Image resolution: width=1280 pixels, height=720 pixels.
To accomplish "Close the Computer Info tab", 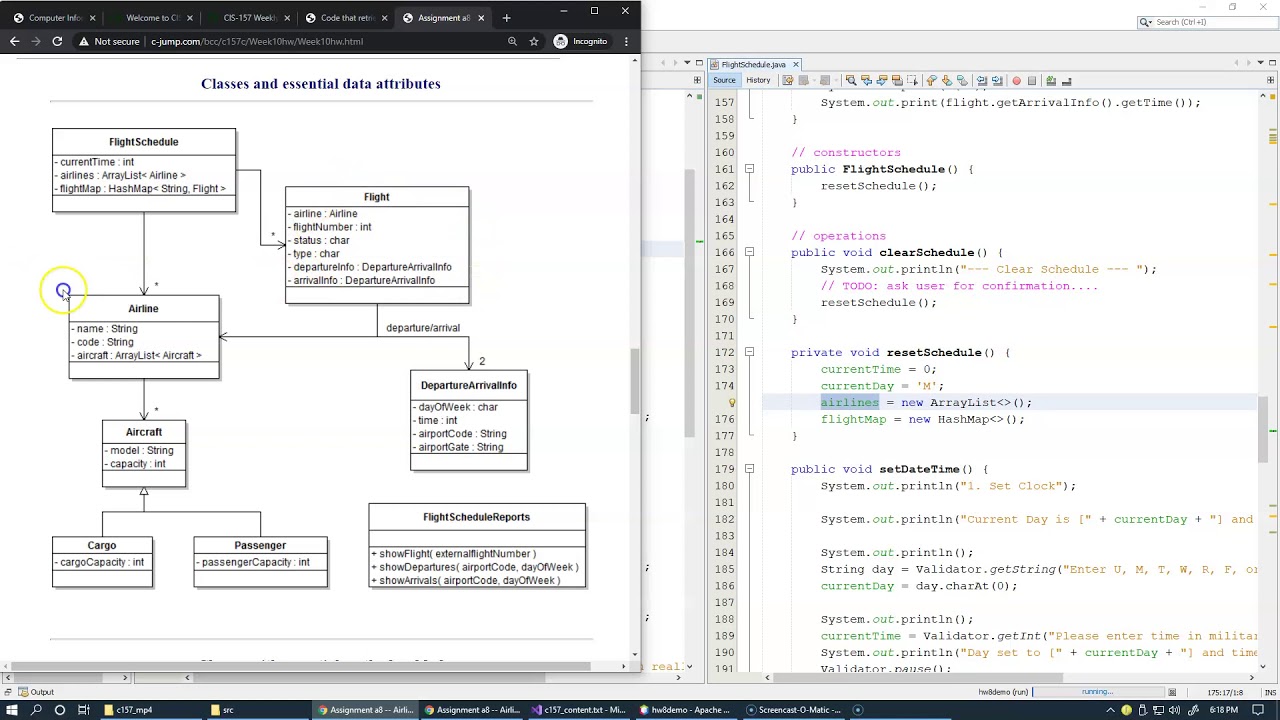I will pyautogui.click(x=93, y=17).
